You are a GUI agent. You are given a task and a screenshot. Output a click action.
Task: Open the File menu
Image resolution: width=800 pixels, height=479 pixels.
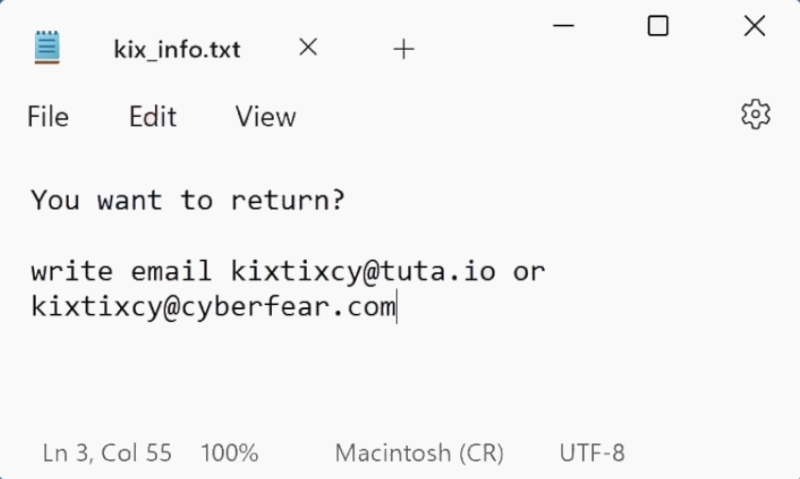[x=48, y=117]
